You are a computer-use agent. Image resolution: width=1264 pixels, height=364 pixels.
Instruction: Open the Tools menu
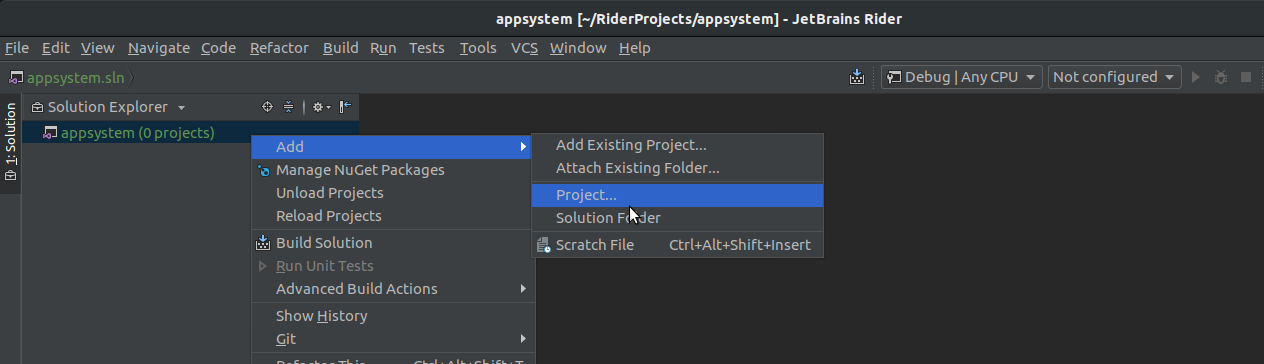478,48
